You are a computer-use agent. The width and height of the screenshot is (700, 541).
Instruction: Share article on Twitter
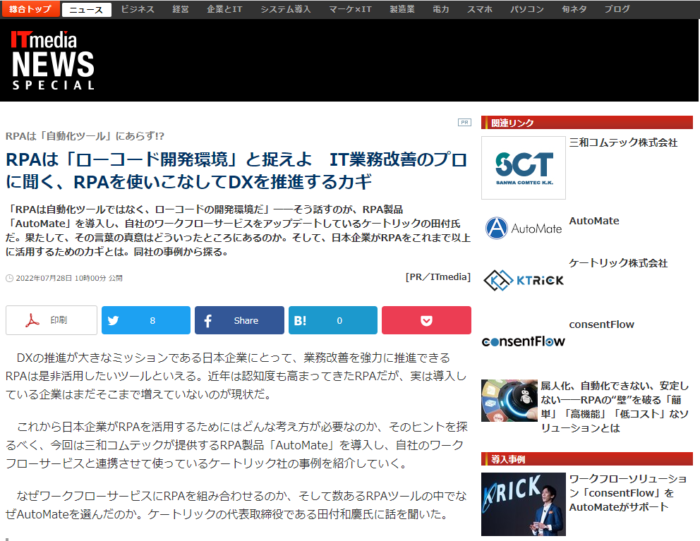(x=146, y=320)
